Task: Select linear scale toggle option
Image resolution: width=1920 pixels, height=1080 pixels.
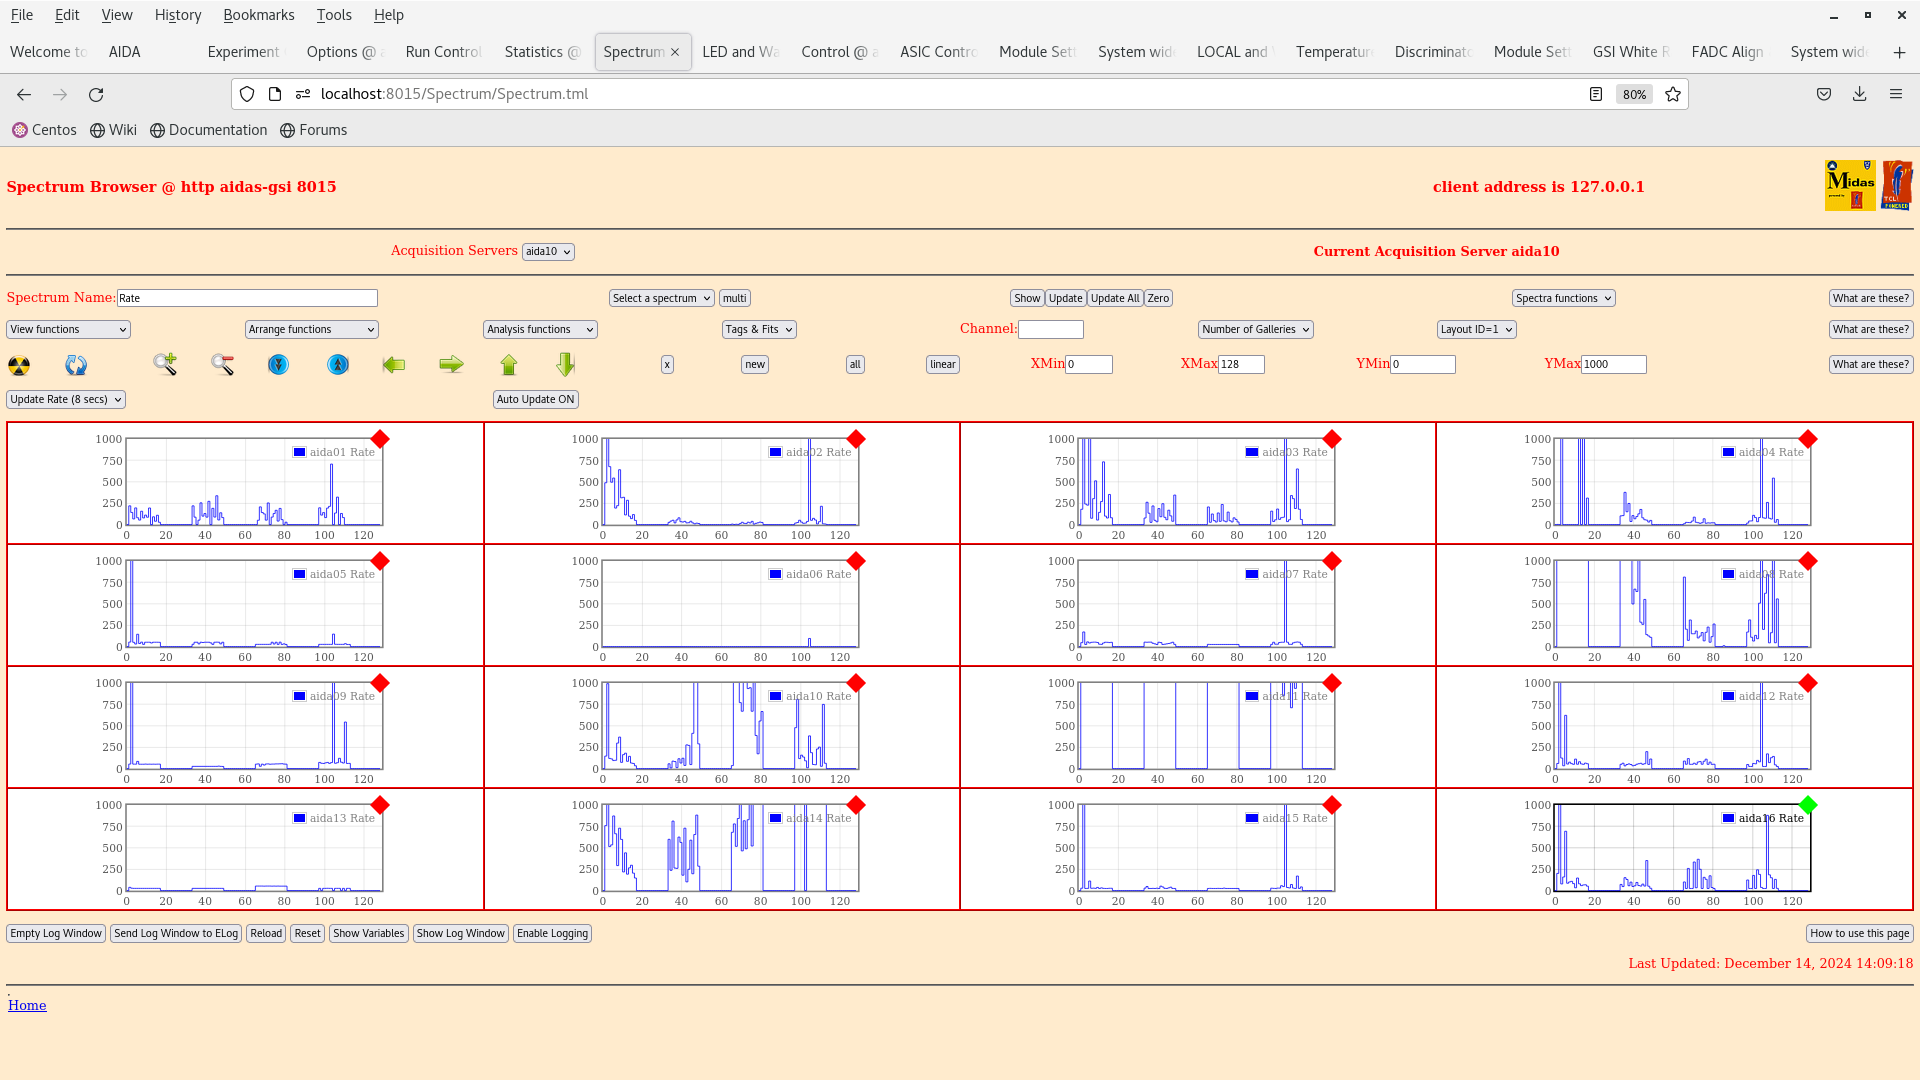Action: pyautogui.click(x=942, y=364)
